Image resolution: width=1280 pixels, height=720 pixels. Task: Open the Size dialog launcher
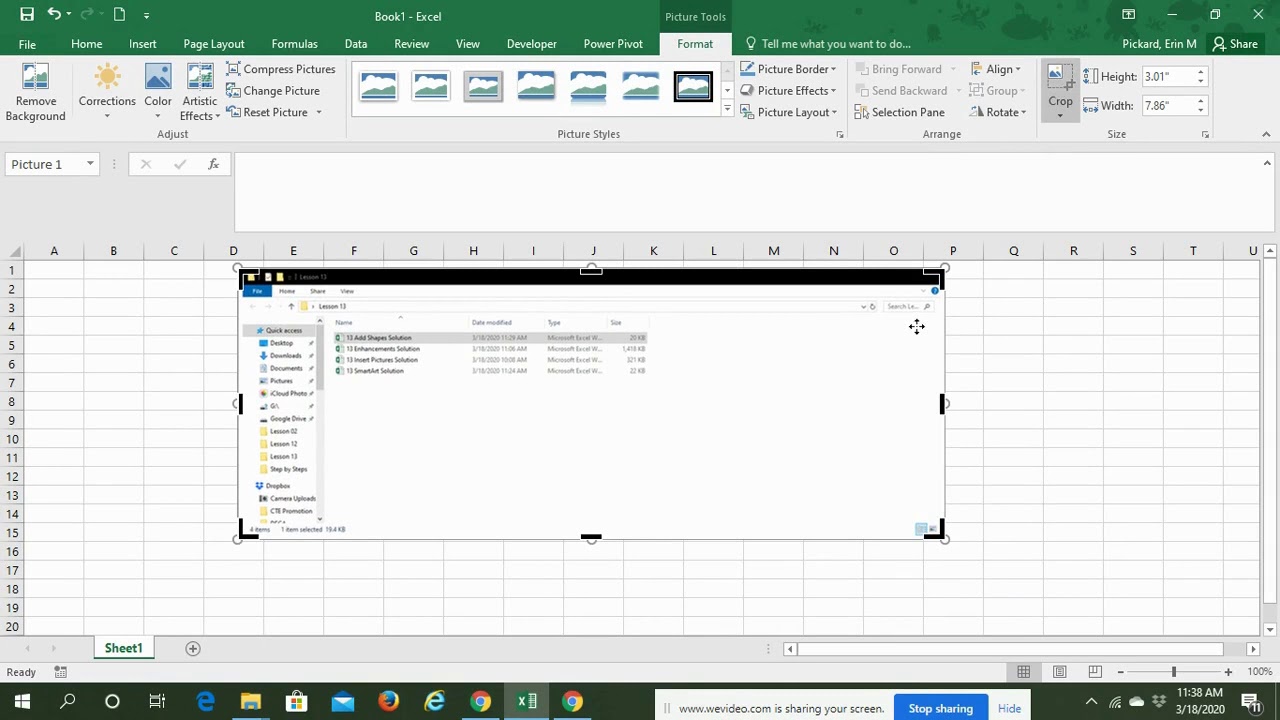pyautogui.click(x=1205, y=134)
